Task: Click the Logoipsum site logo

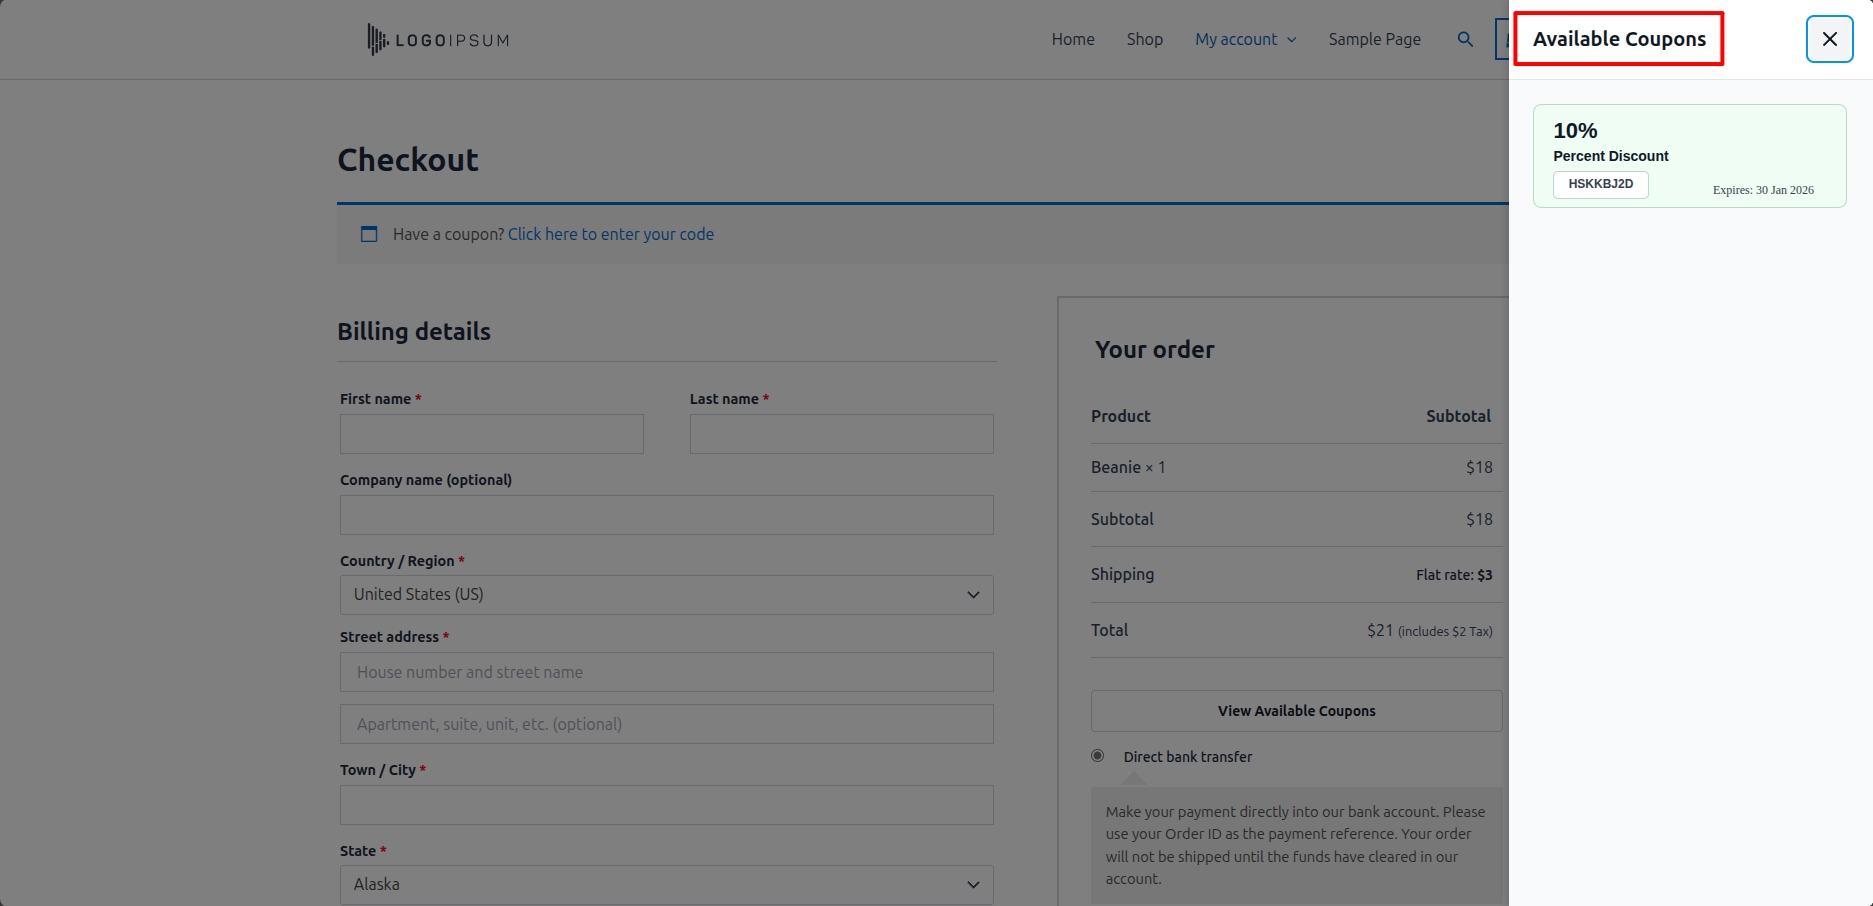Action: point(438,40)
